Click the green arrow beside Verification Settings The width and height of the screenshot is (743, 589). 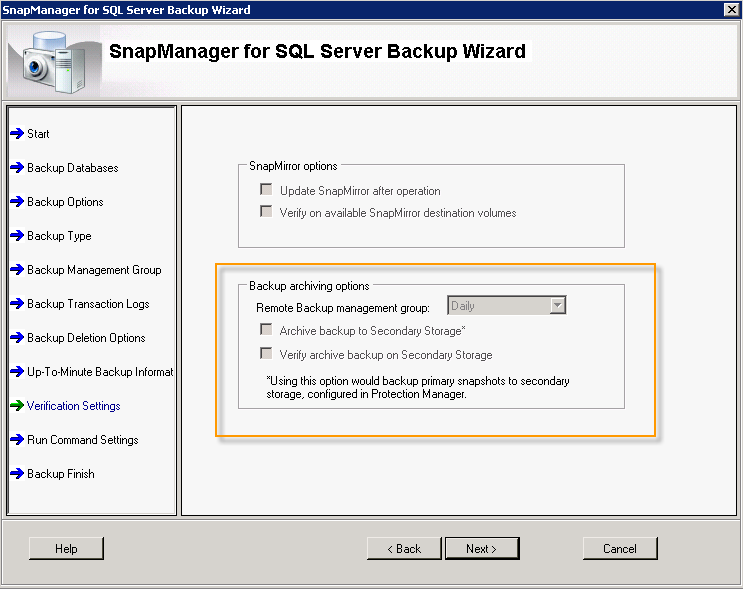(17, 406)
